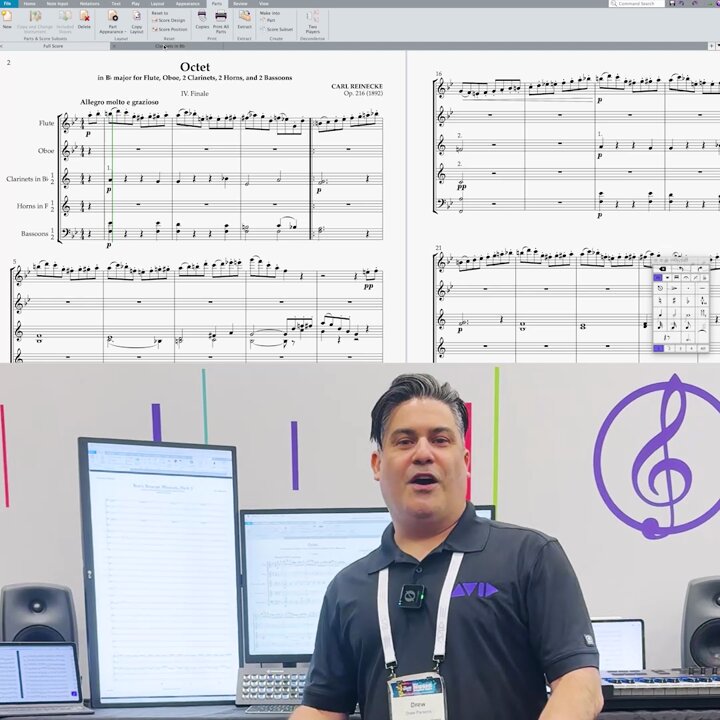Screen dimensions: 720x720
Task: Click the Two Players deconstruct icon
Action: [x=313, y=22]
